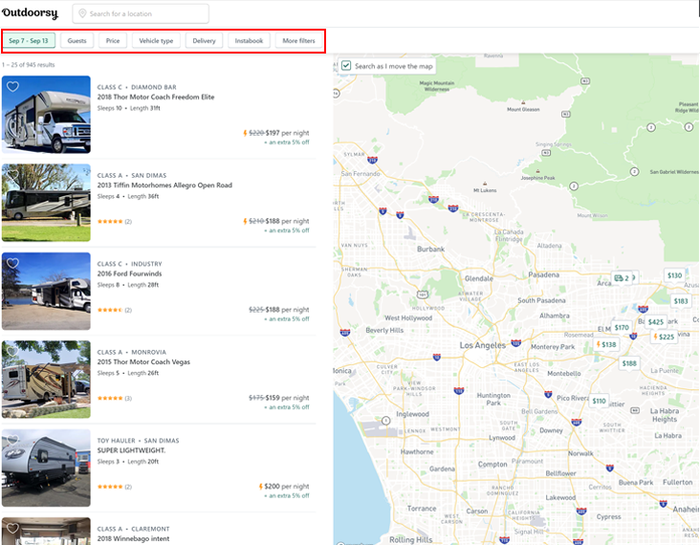Click the $110 map price marker
The image size is (700, 545).
[x=599, y=401]
